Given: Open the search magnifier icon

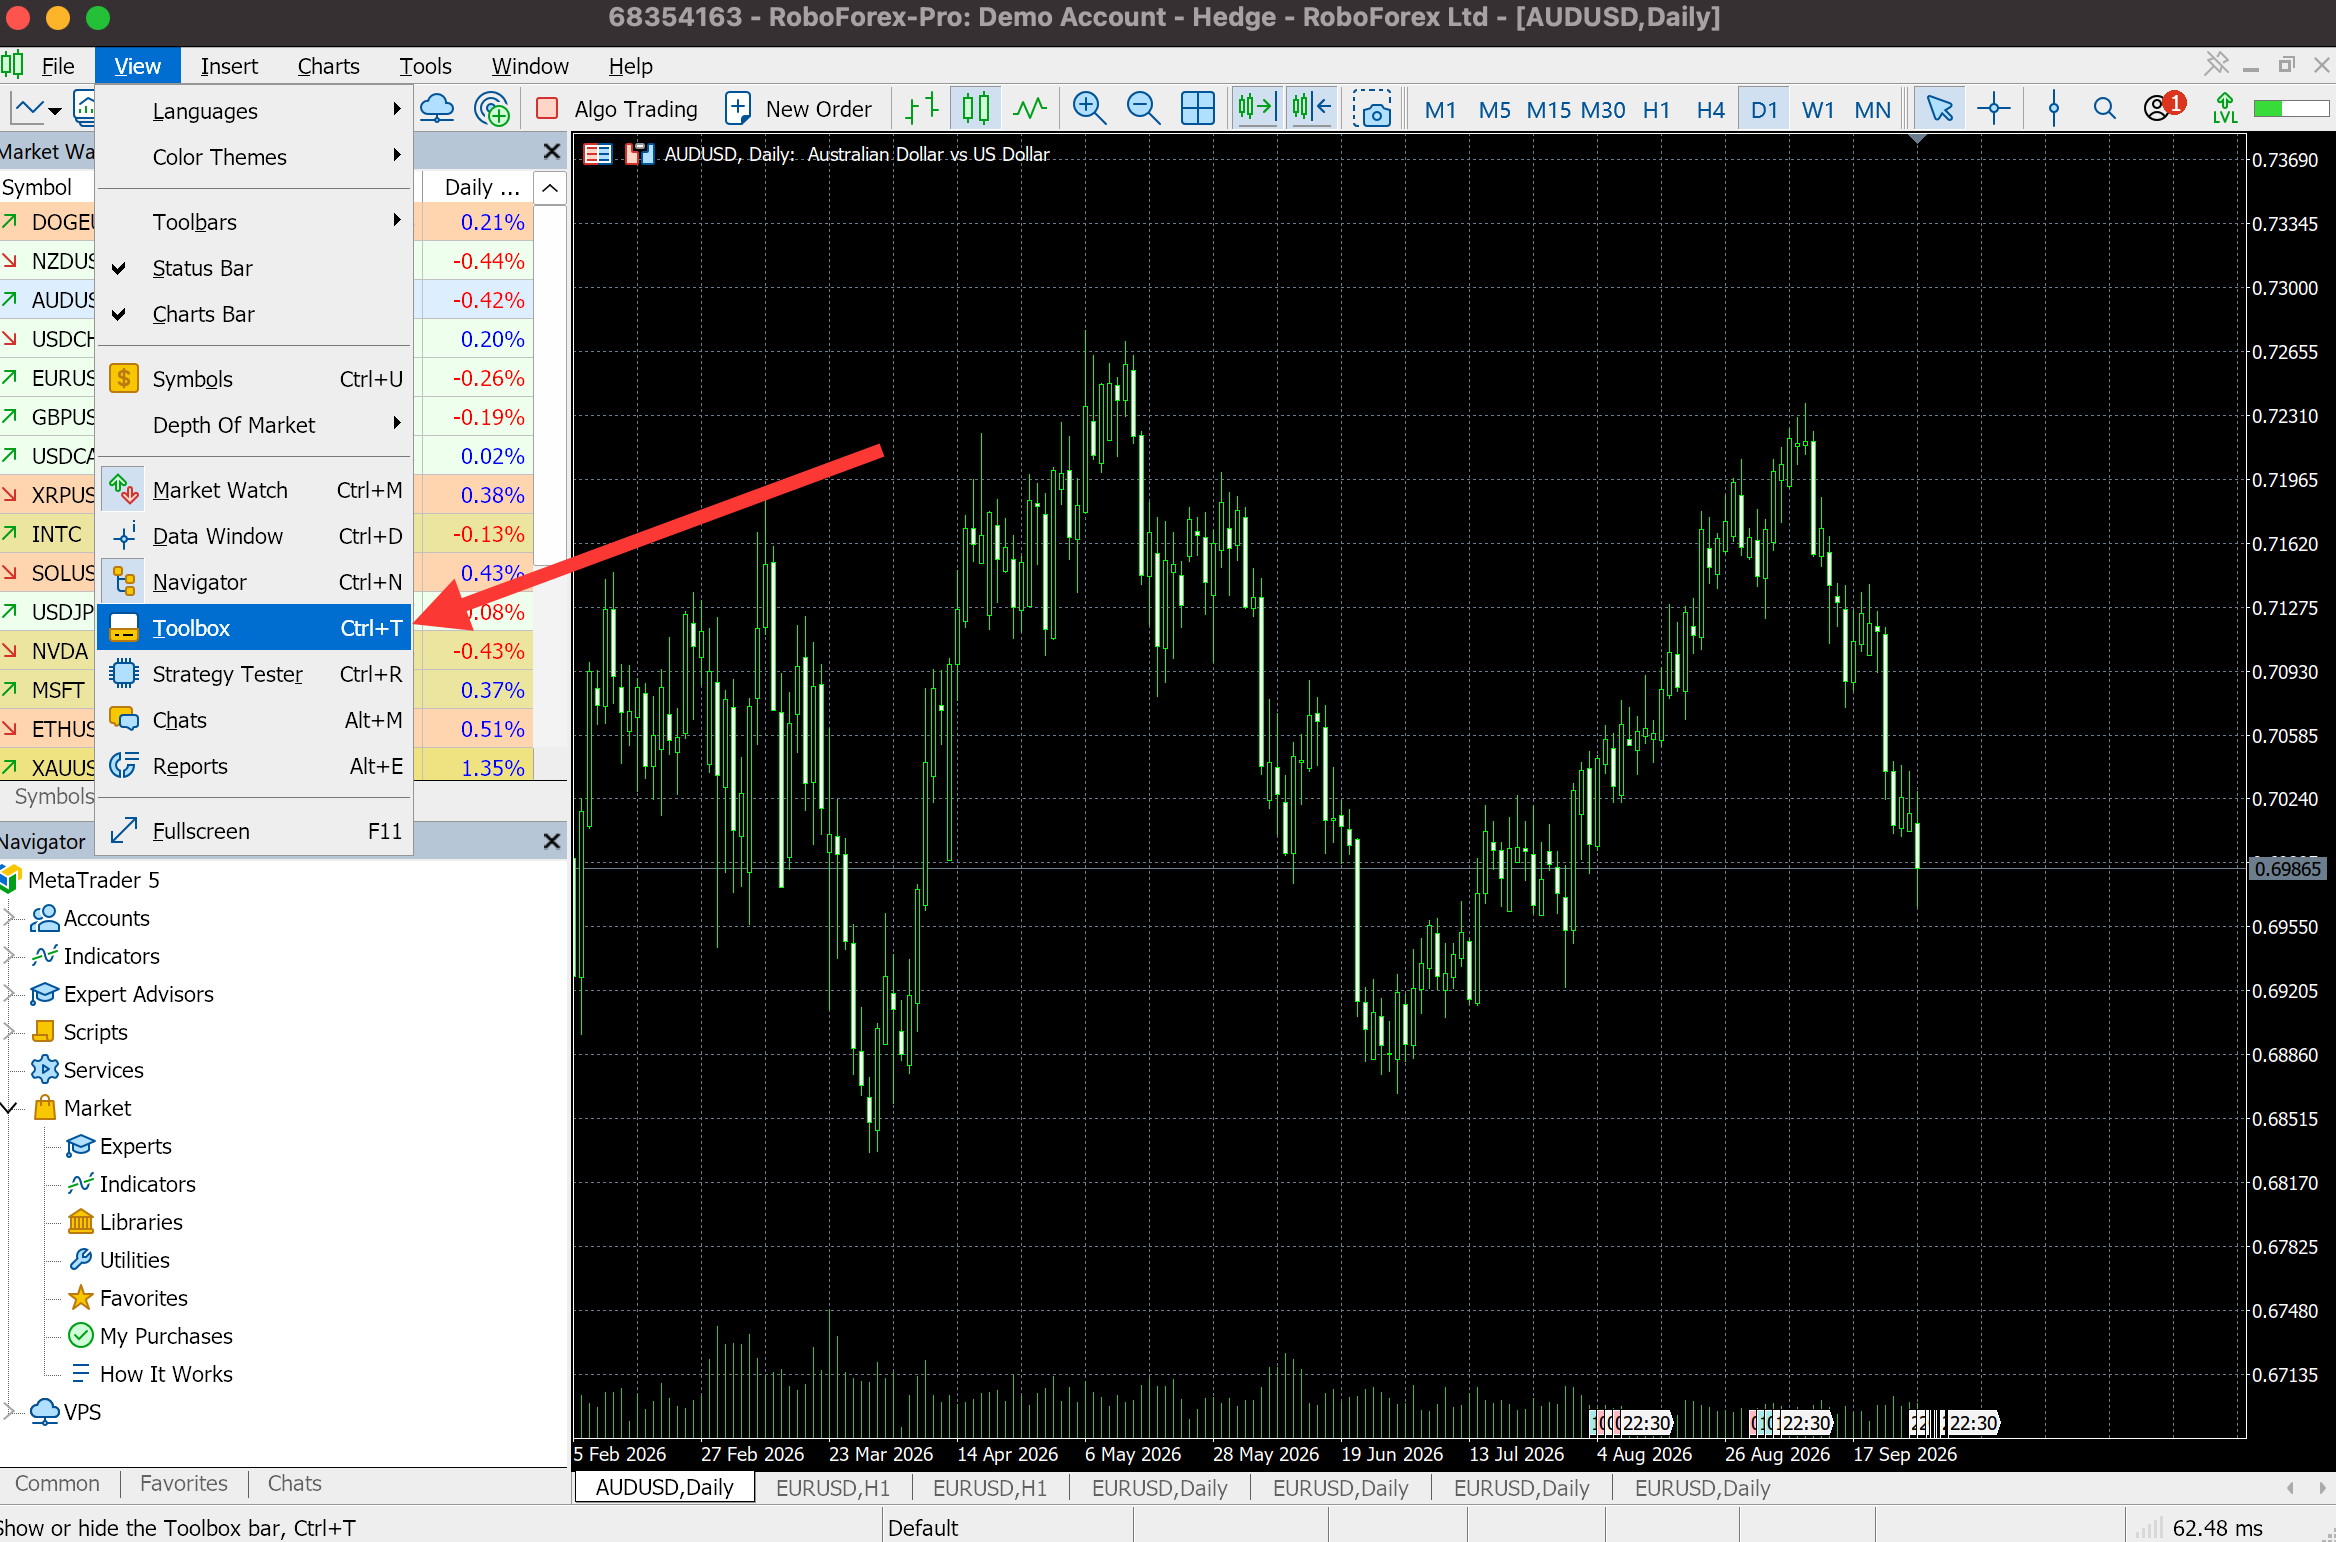Looking at the screenshot, I should click(x=2105, y=108).
